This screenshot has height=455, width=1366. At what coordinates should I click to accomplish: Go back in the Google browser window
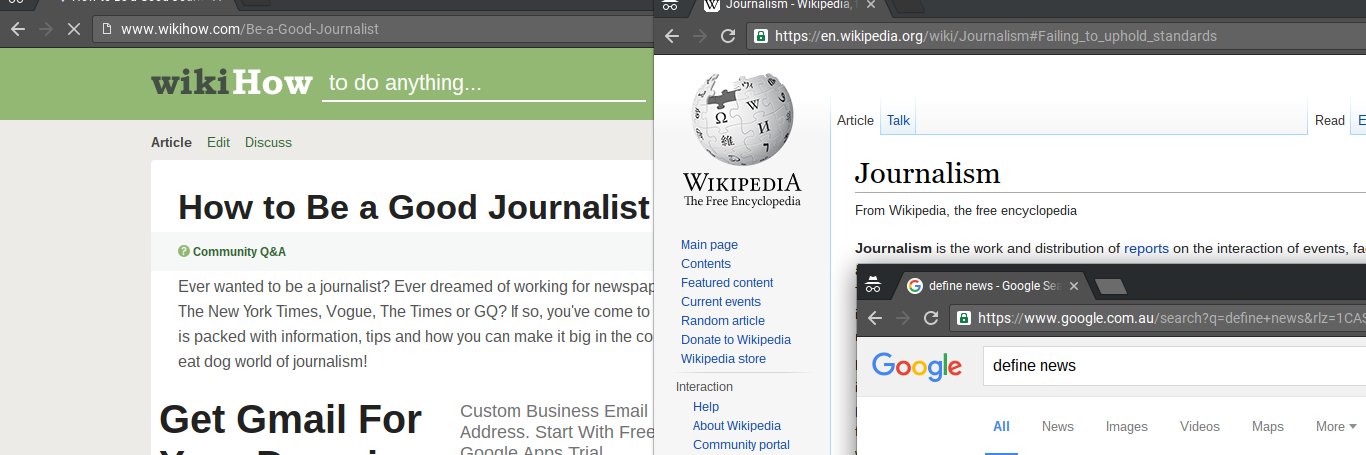pyautogui.click(x=875, y=318)
